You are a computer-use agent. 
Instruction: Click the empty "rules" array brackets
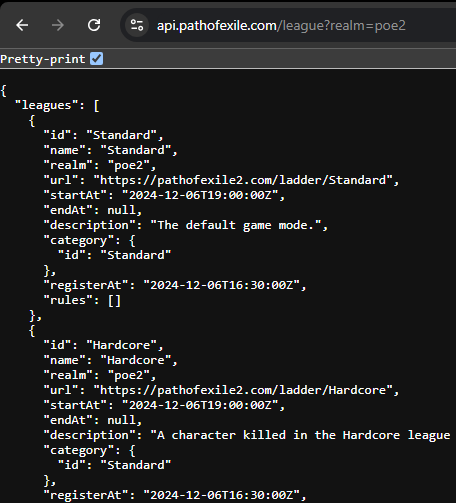114,300
